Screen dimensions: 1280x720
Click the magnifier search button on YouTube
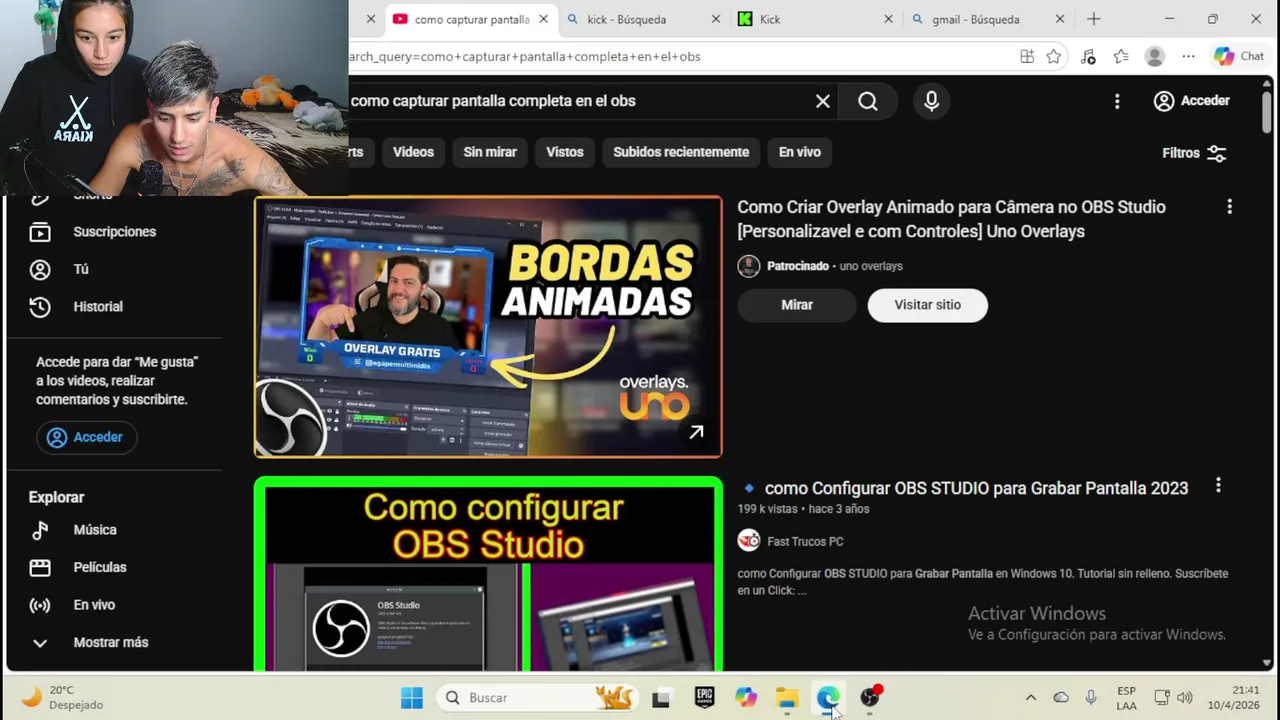[x=868, y=101]
